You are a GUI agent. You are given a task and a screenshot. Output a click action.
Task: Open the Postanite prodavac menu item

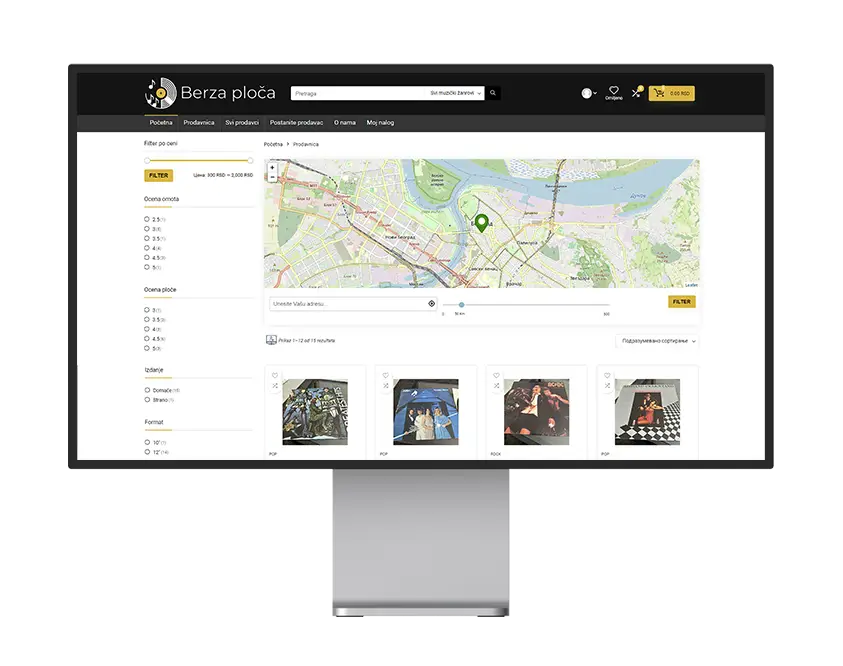(296, 123)
